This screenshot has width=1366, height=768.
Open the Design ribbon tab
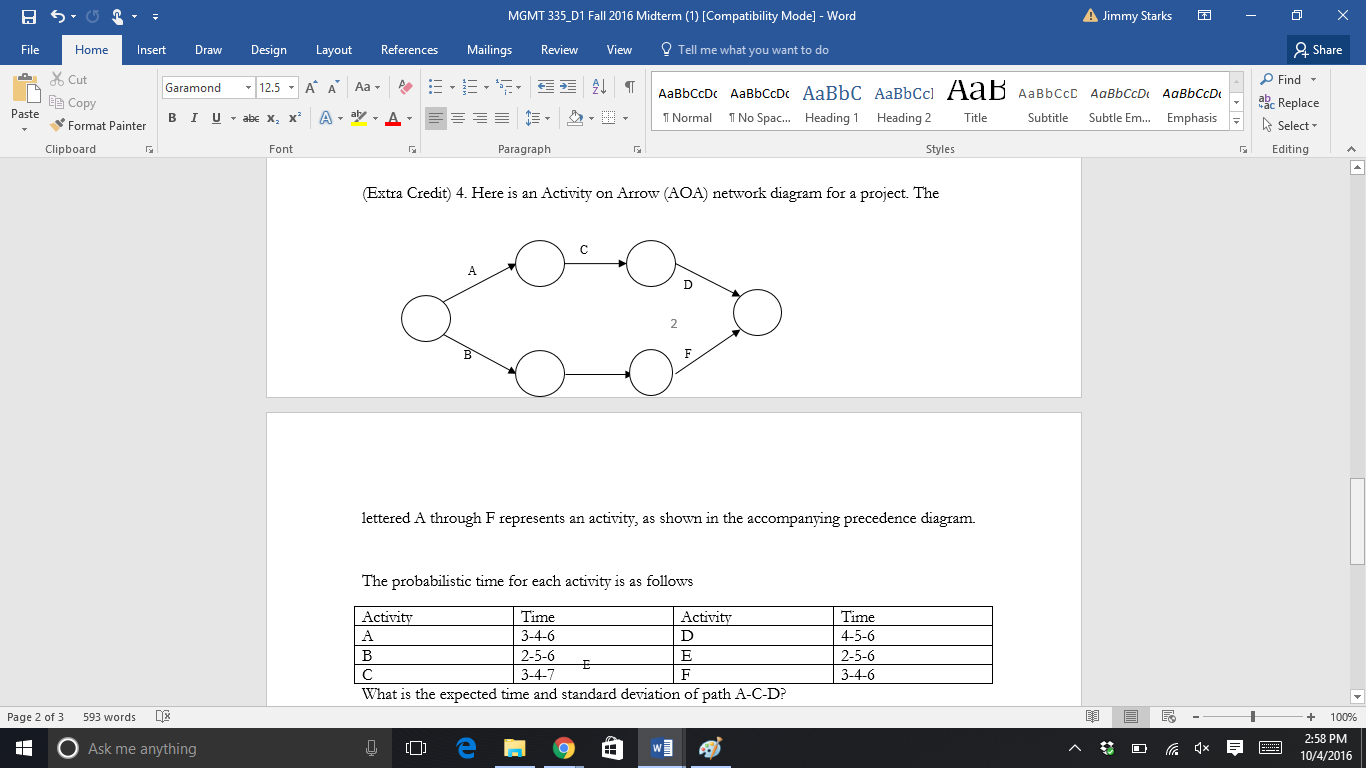coord(269,50)
